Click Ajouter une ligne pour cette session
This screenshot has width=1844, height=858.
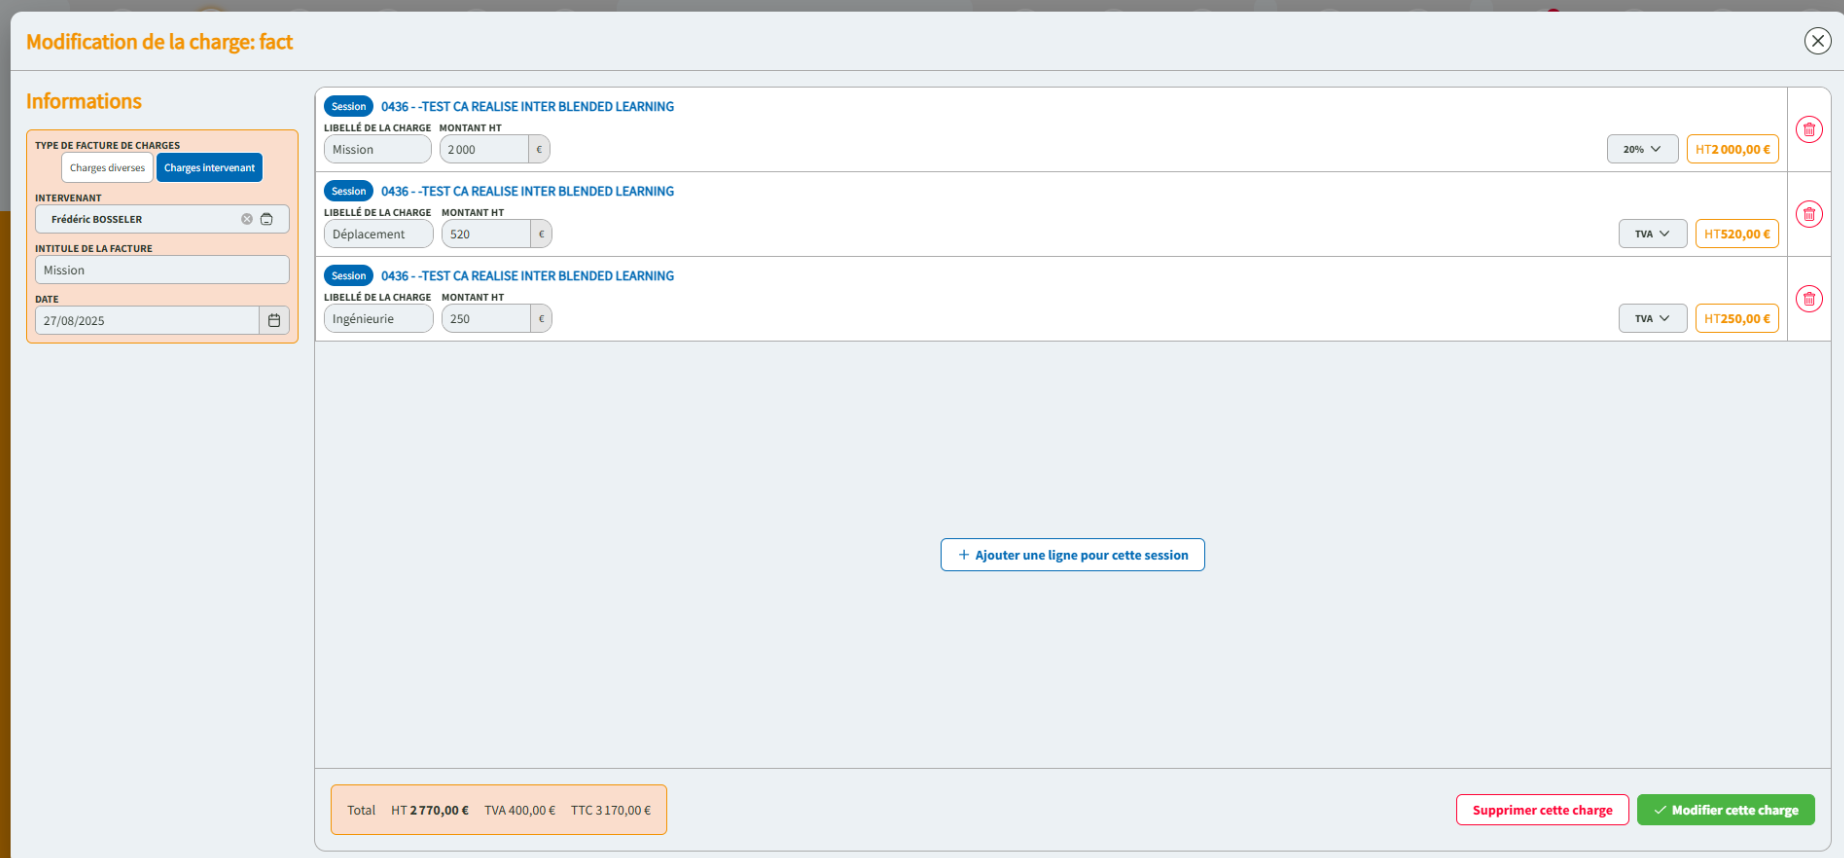pyautogui.click(x=1072, y=555)
